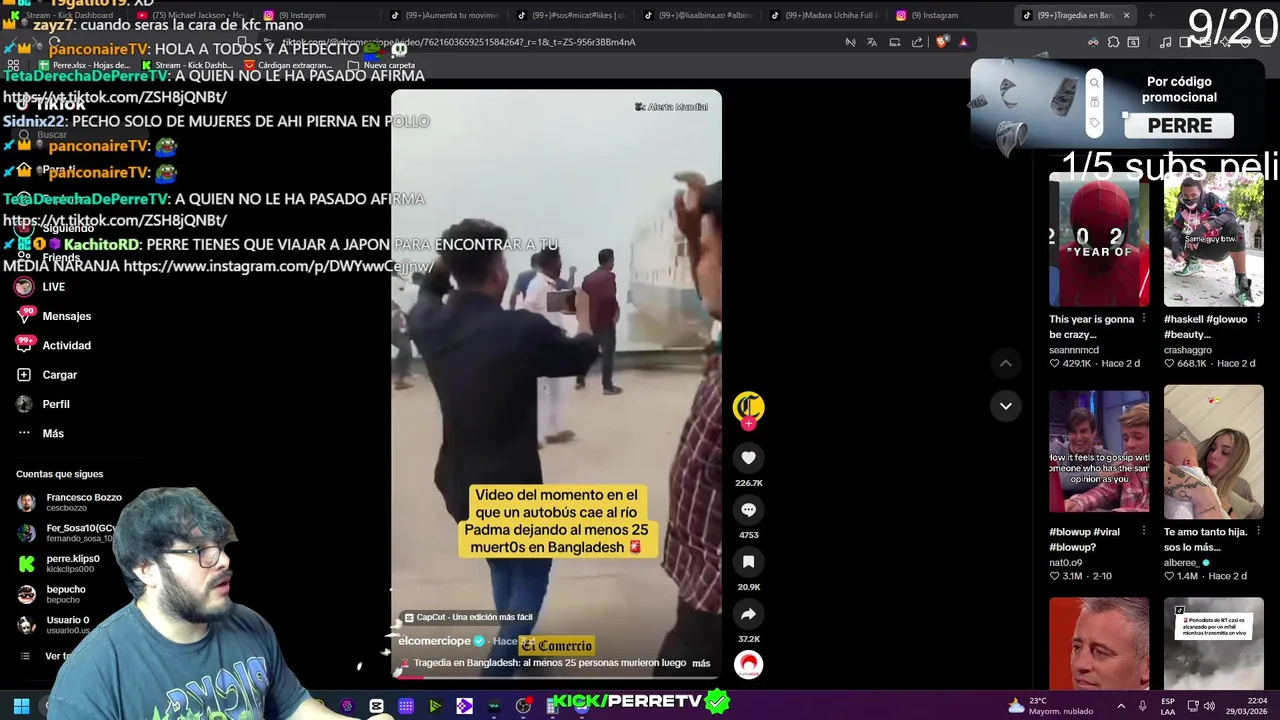Switch to the 'Aumenta tu movimiento' TikTok tab
The height and width of the screenshot is (720, 1280).
[x=444, y=15]
